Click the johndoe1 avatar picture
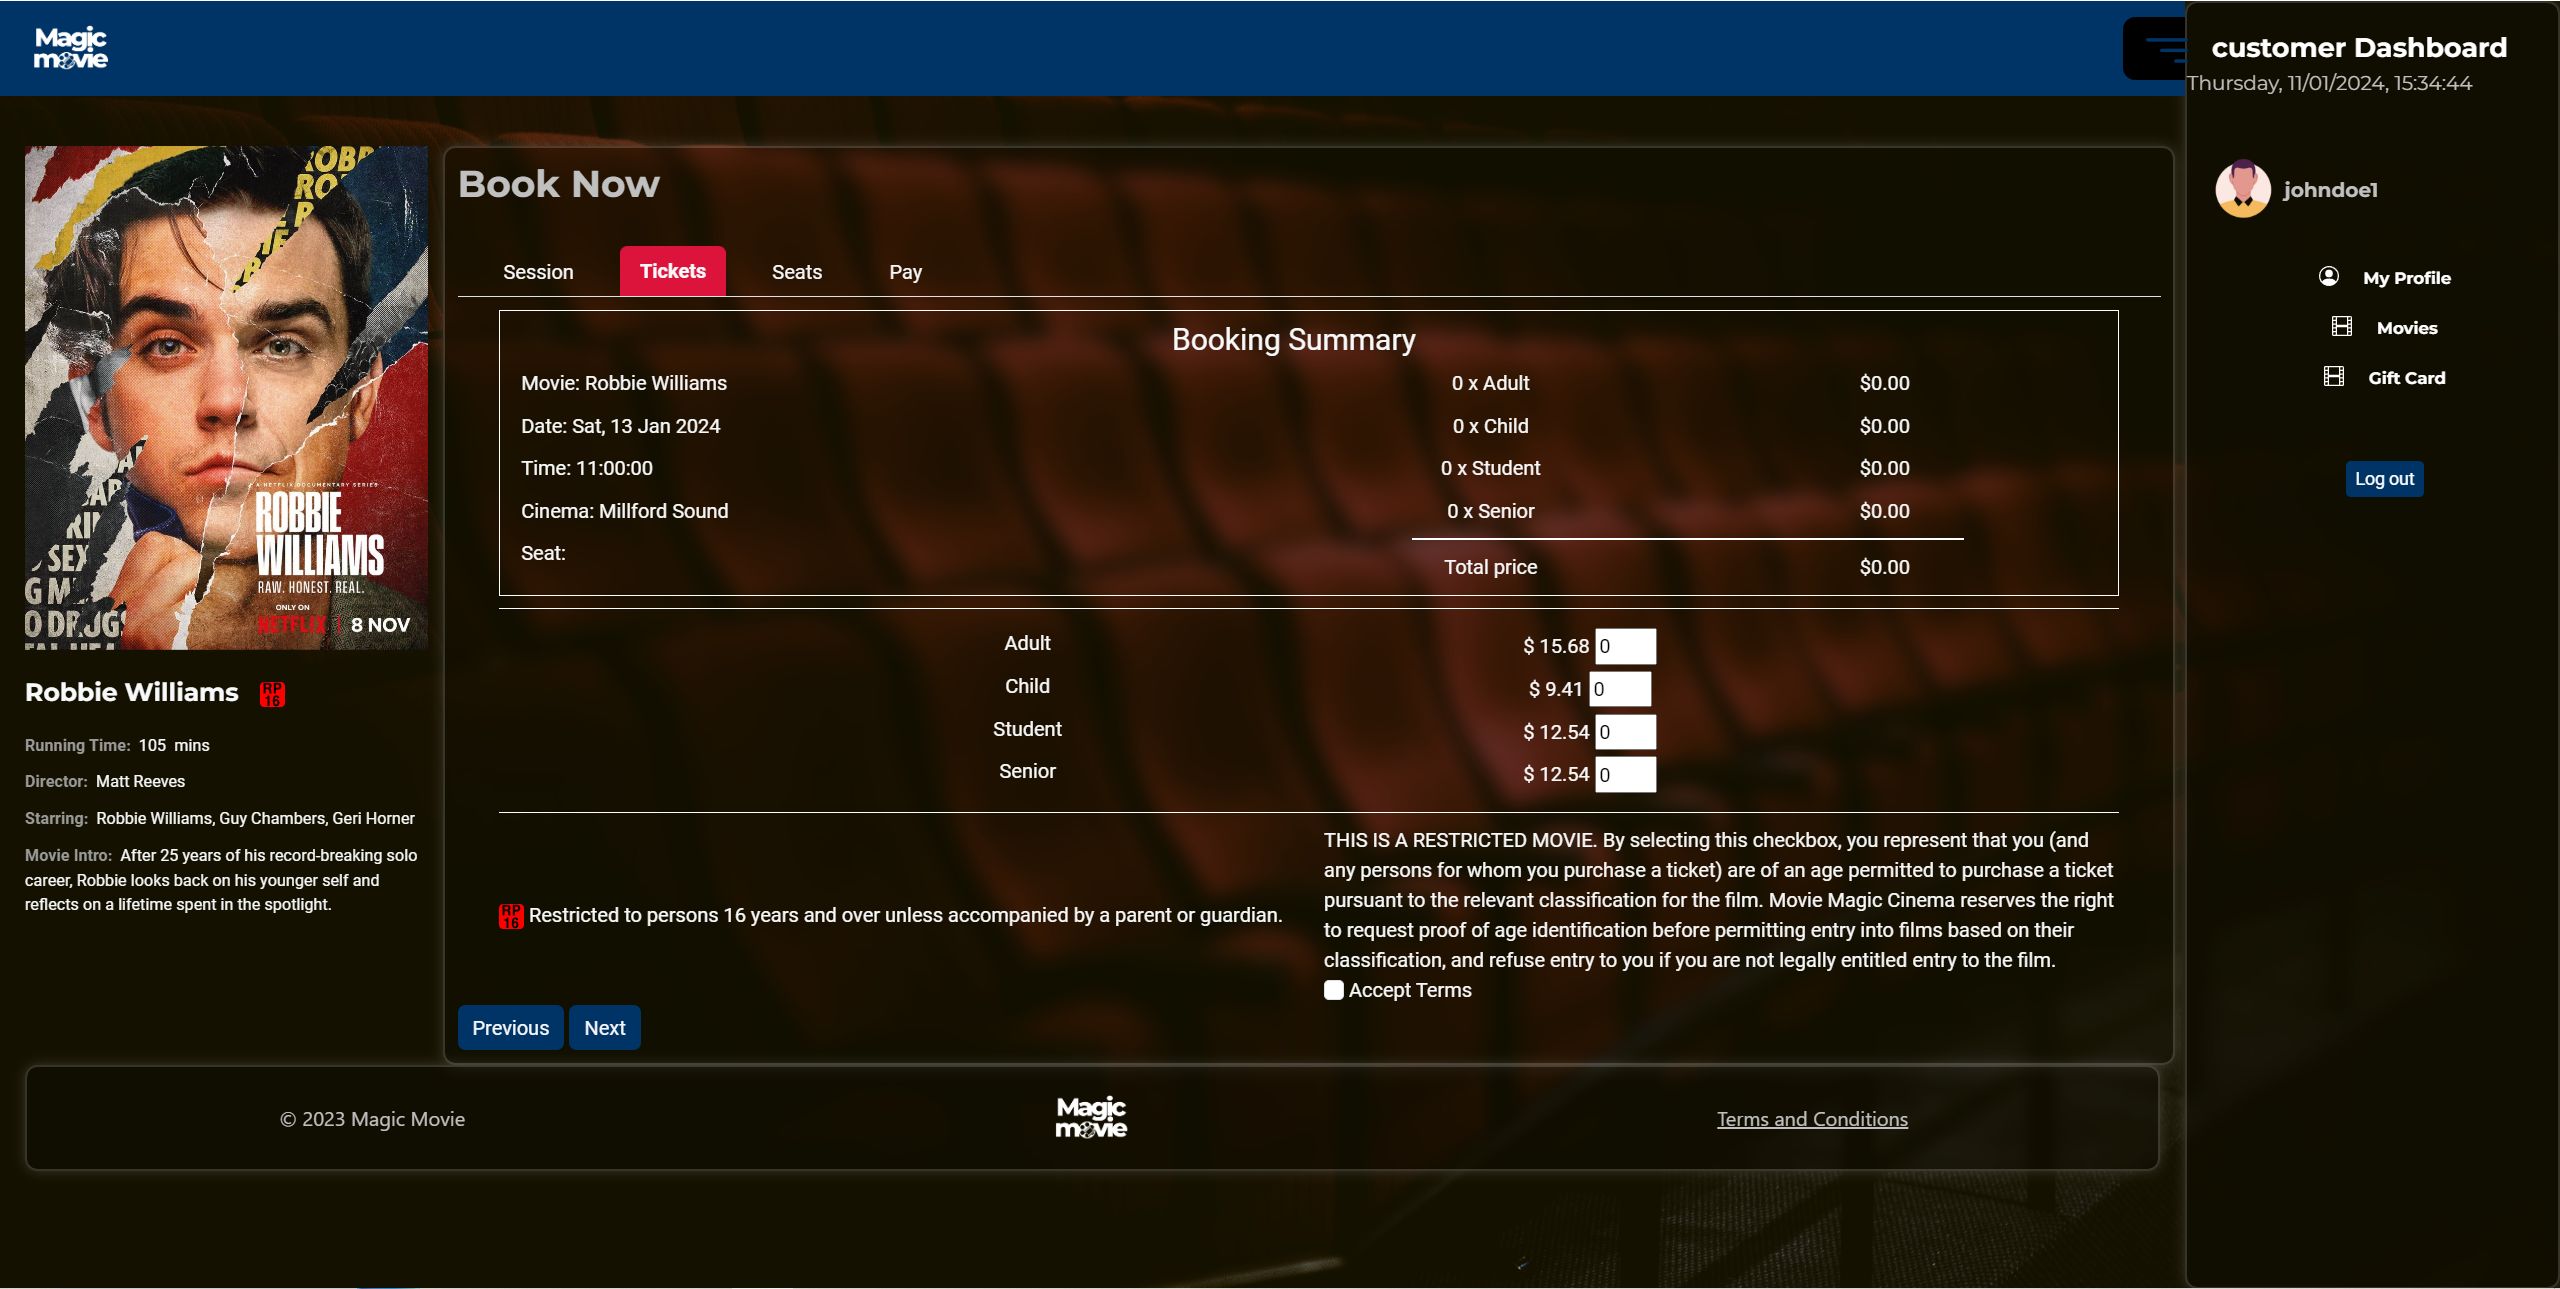The height and width of the screenshot is (1289, 2560). click(2243, 189)
